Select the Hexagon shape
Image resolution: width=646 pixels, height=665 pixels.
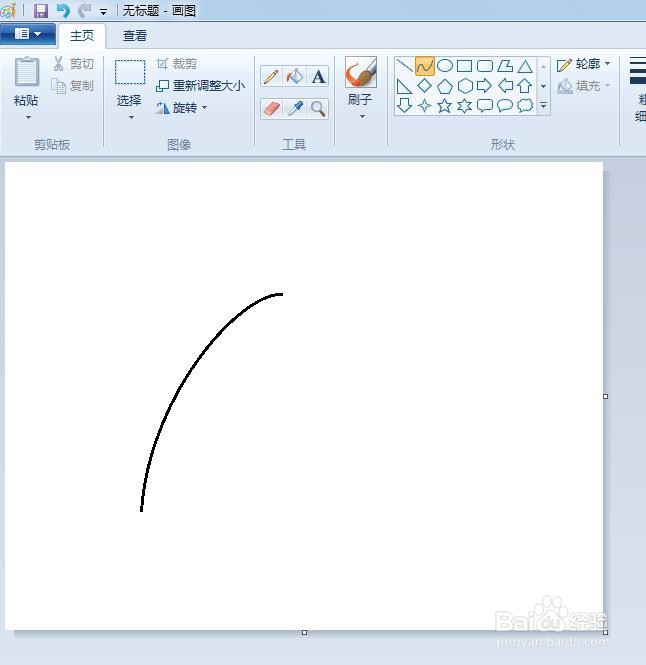[x=465, y=86]
